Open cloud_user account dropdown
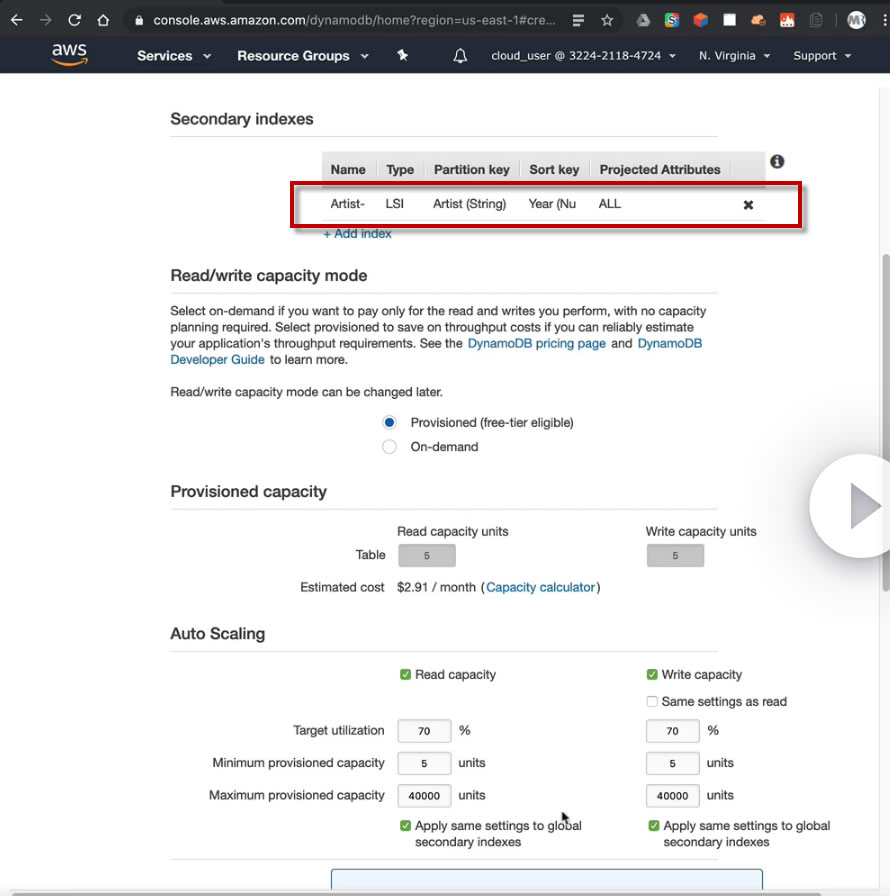890x896 pixels. [583, 56]
